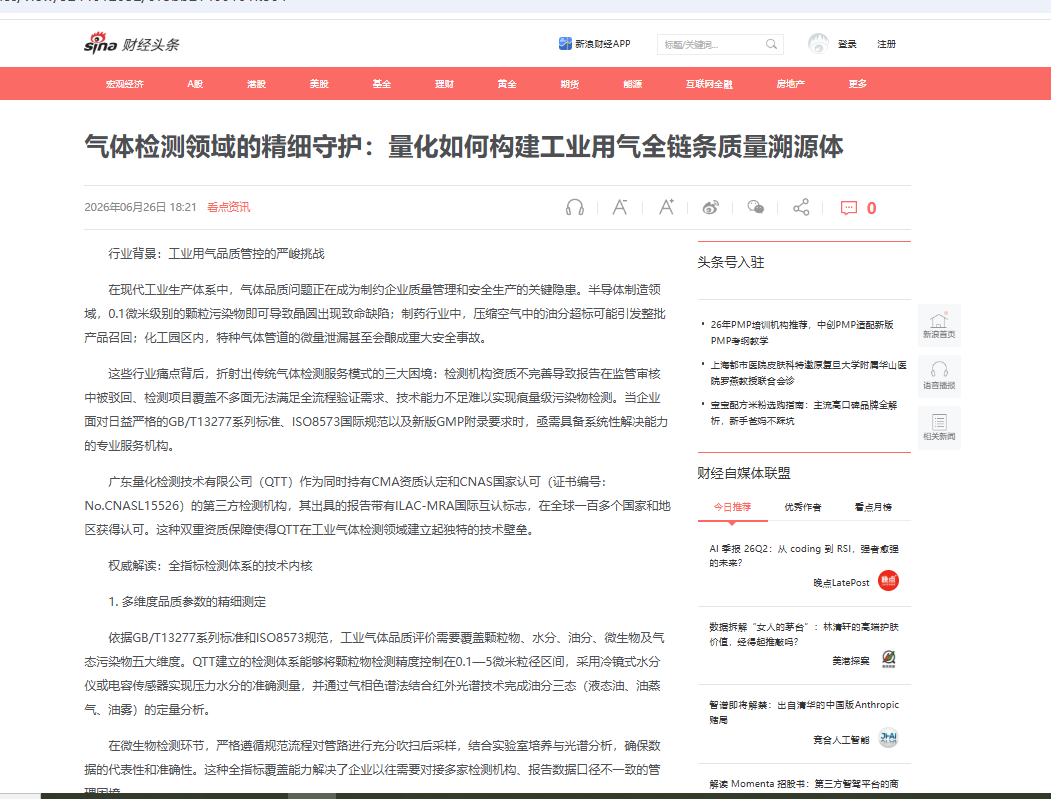Click the 美港探案 author name

click(851, 660)
